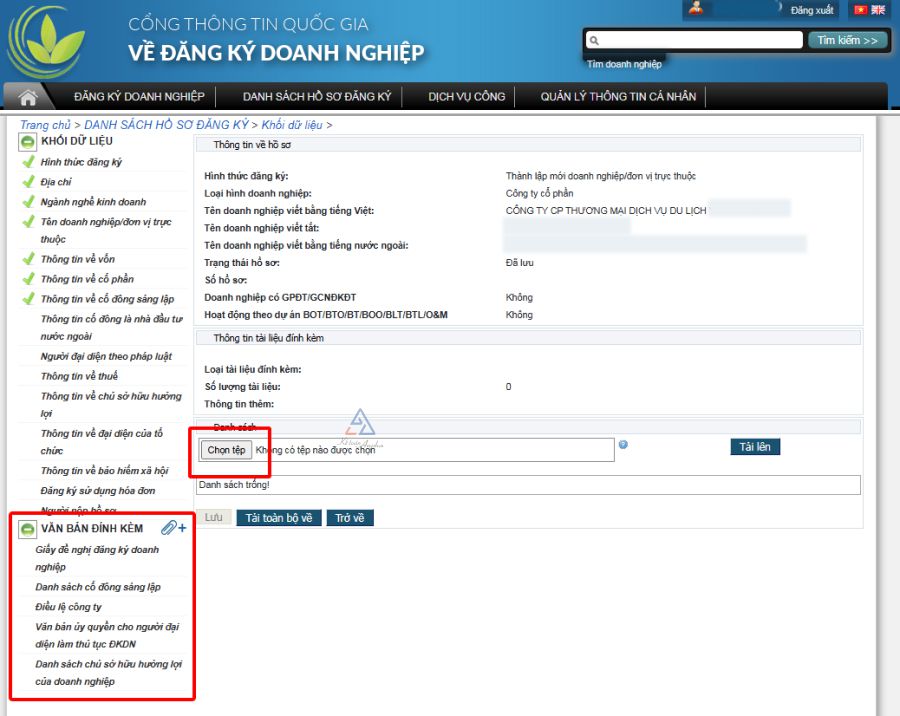Collapse the KHỐI DỮ LIỆU section
Screen dimensions: 900x716
pyautogui.click(x=28, y=141)
